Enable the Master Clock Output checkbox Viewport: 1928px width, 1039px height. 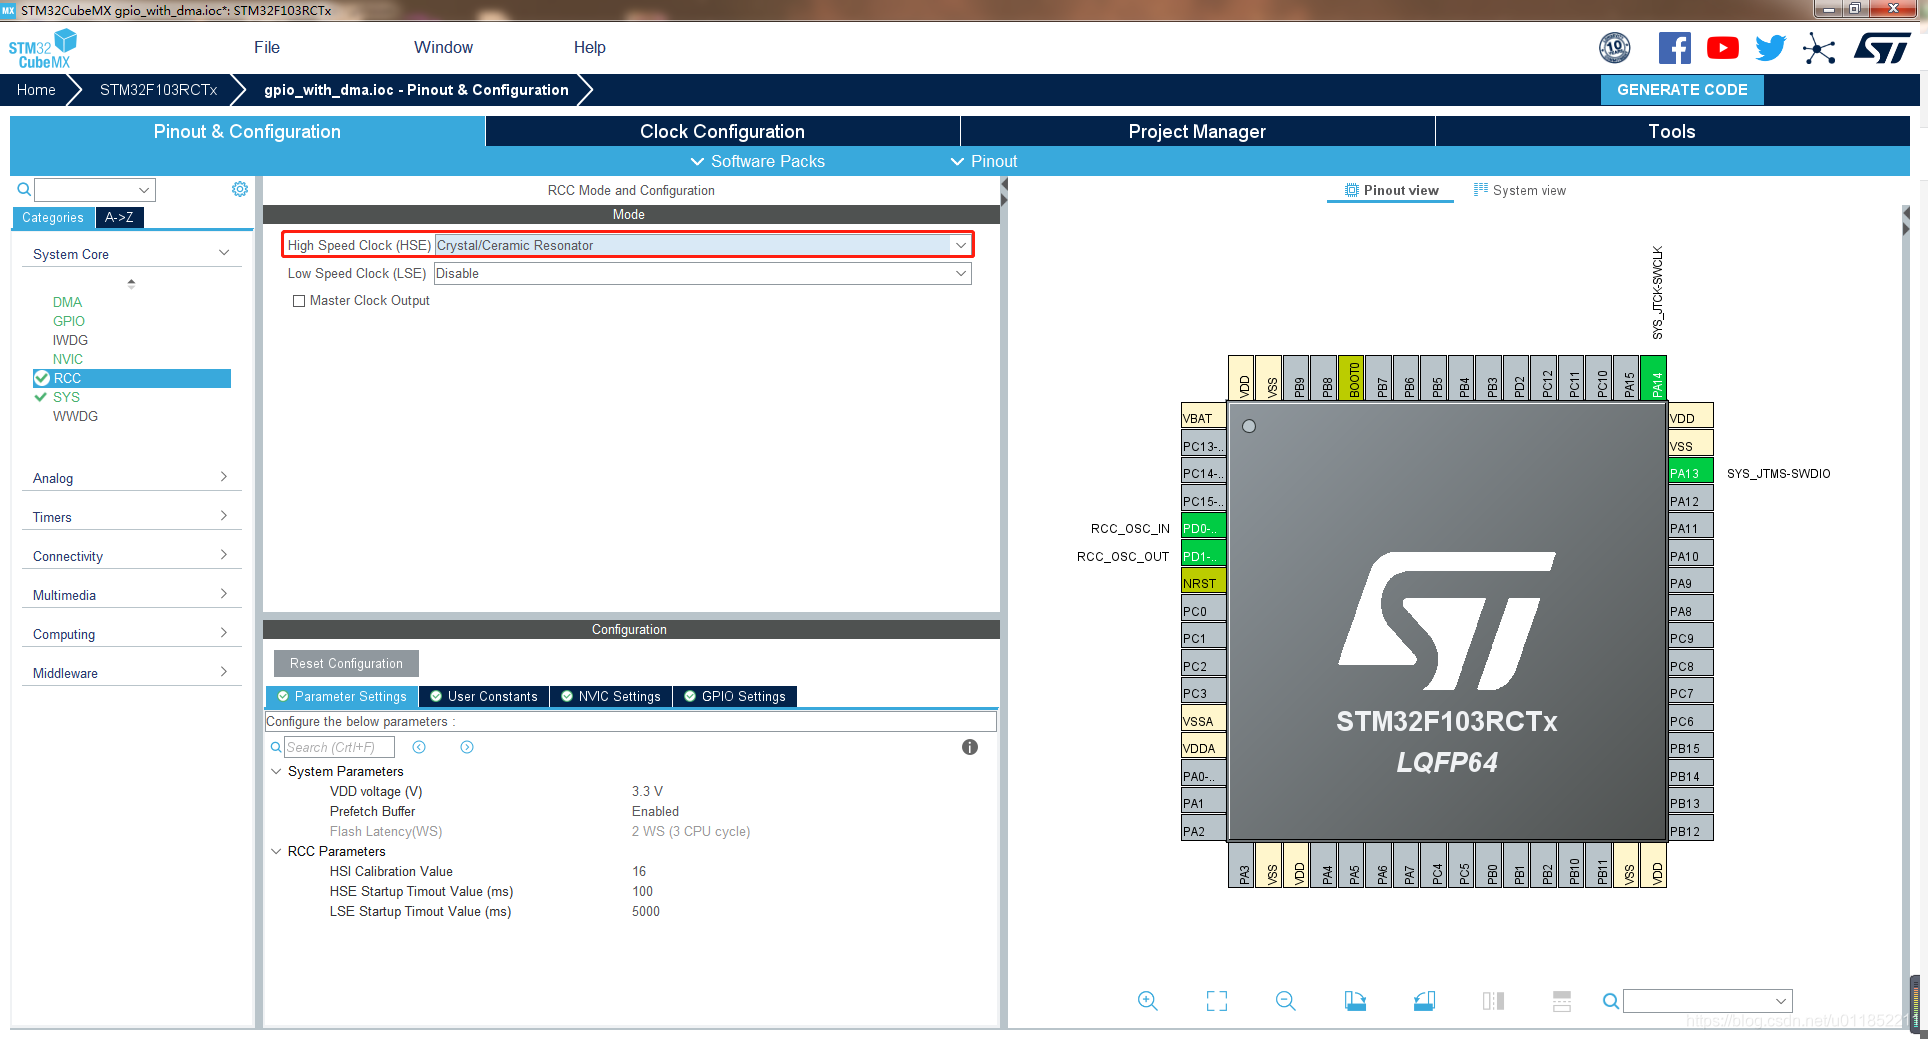tap(298, 300)
